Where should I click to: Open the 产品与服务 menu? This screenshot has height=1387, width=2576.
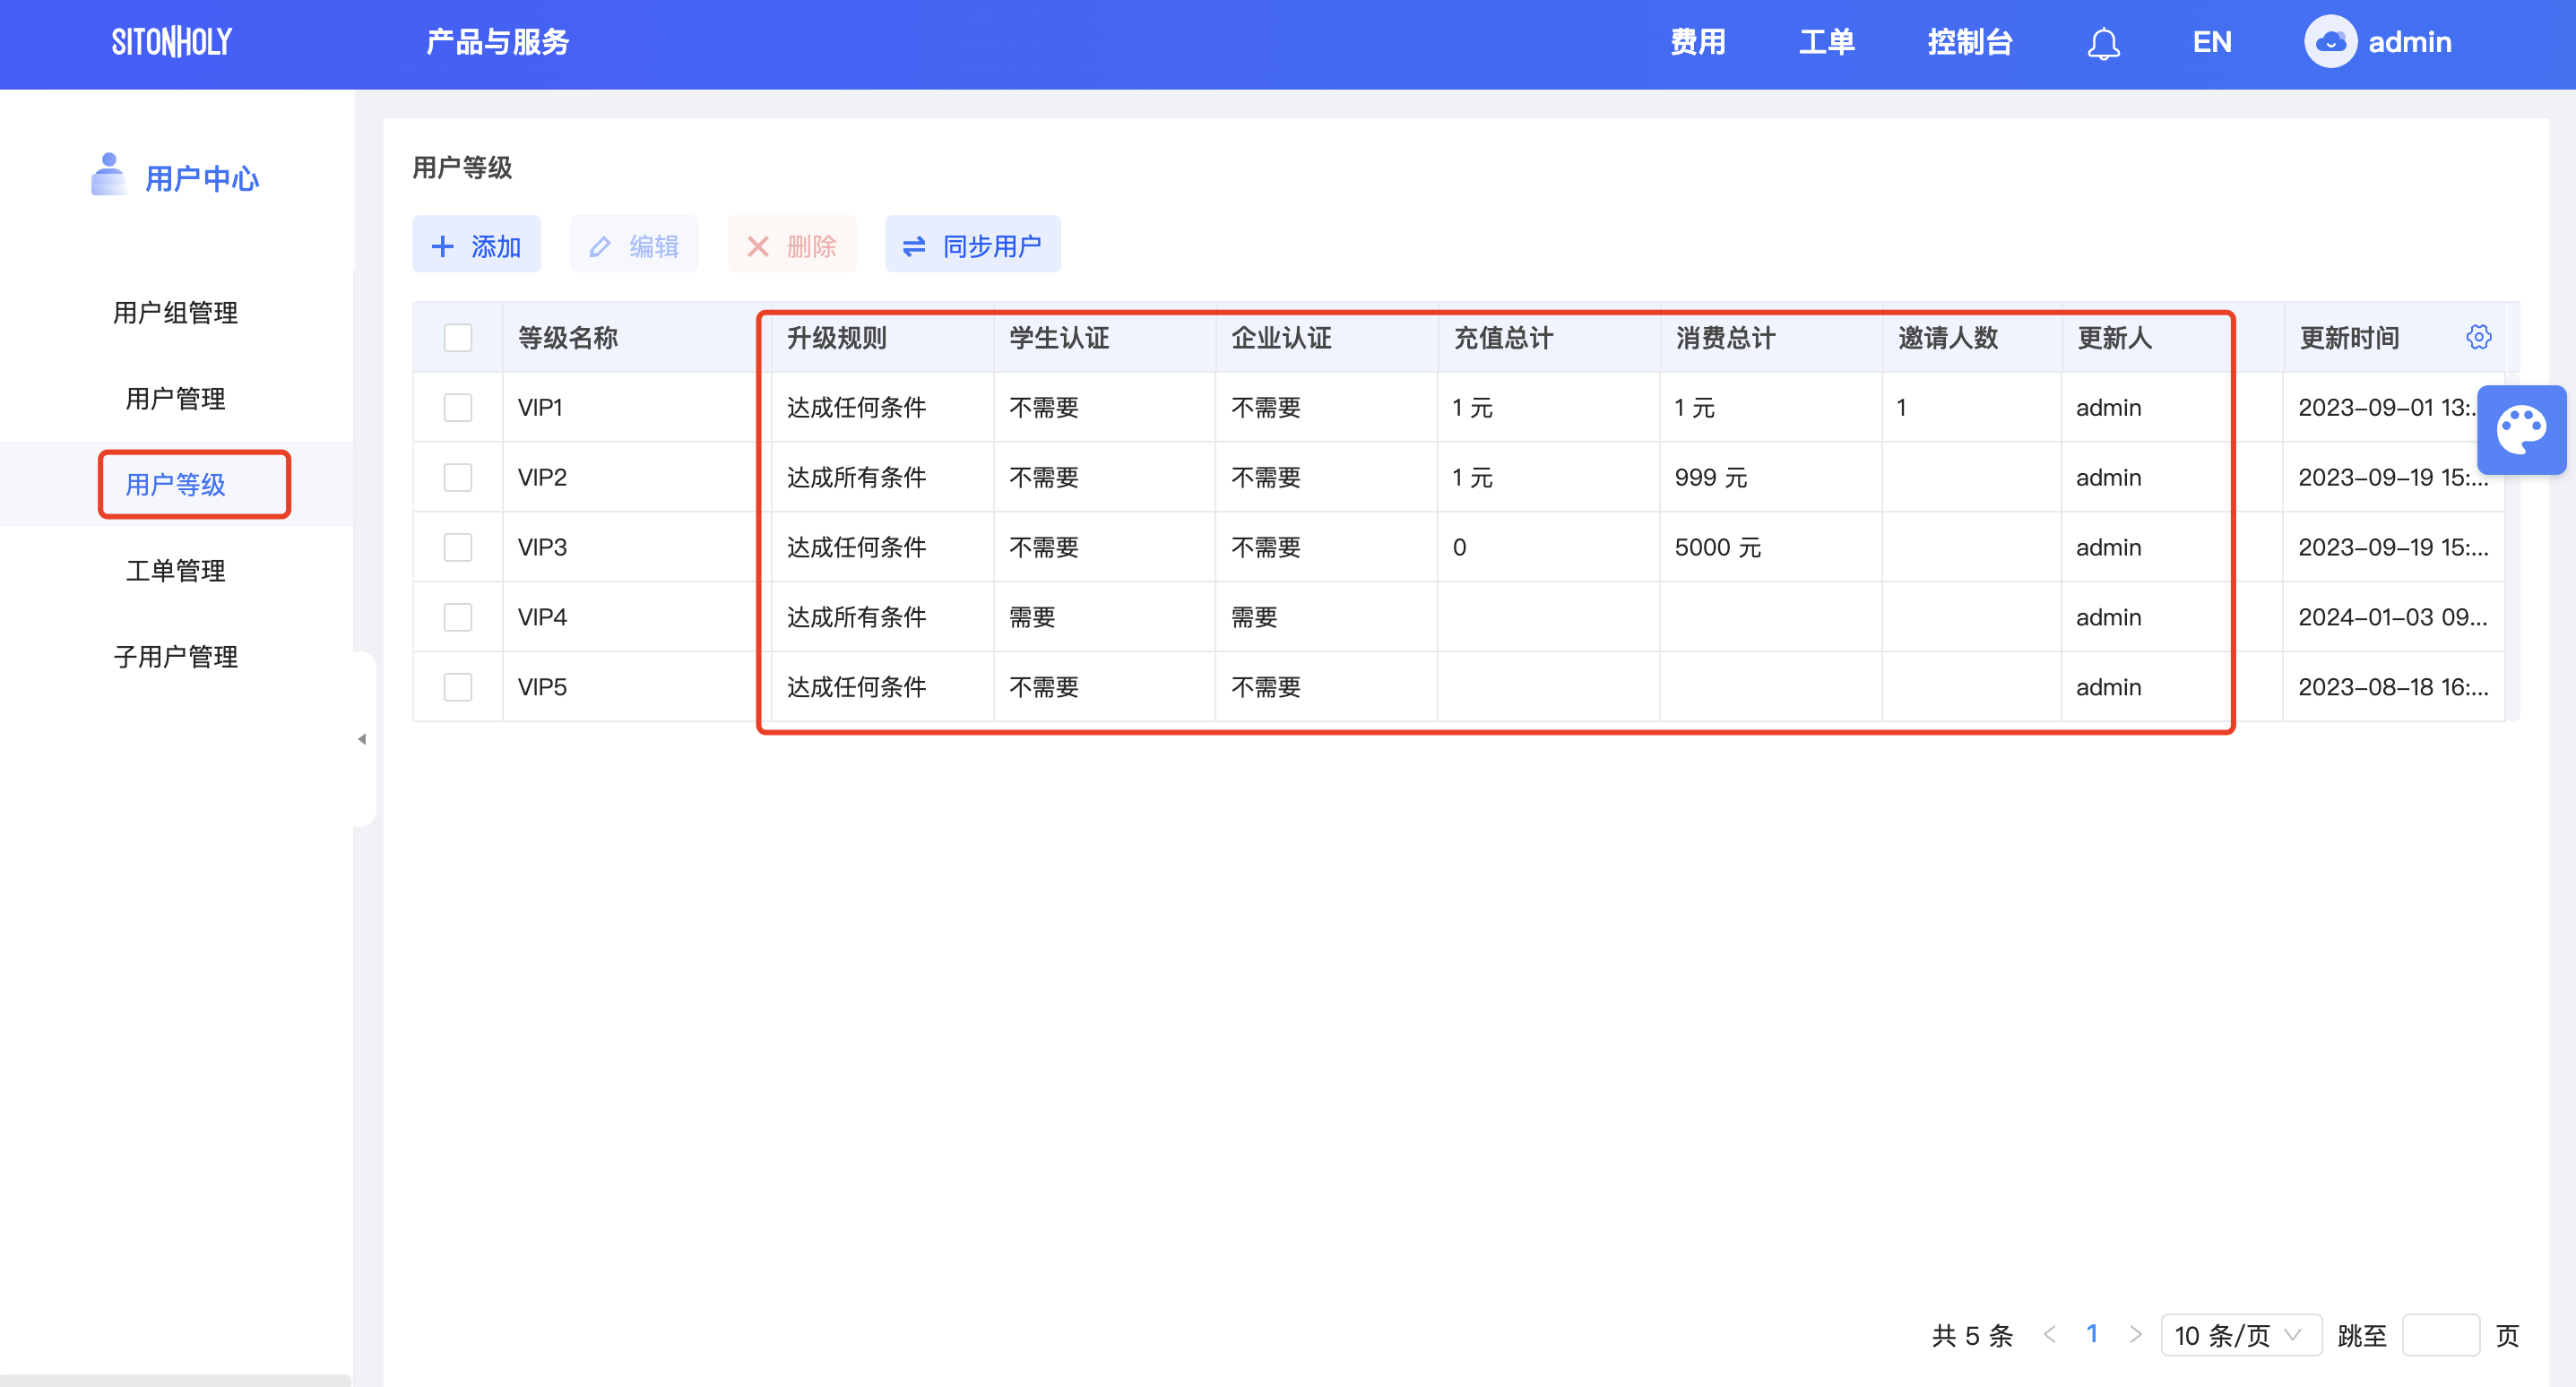pyautogui.click(x=497, y=42)
